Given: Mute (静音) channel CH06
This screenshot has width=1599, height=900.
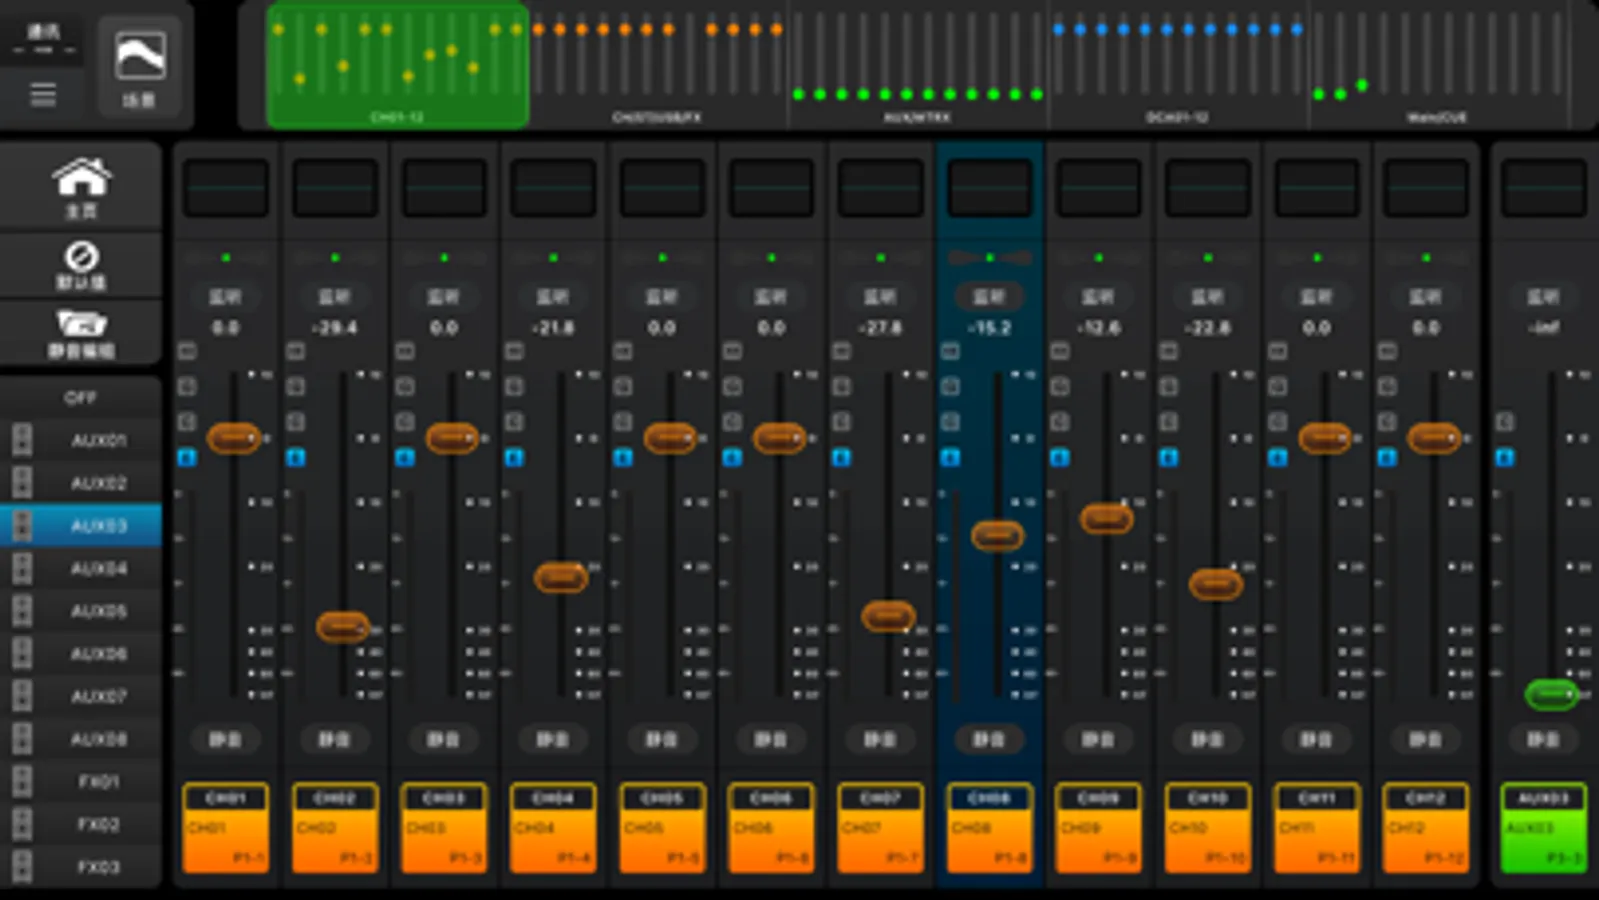Looking at the screenshot, I should pos(771,739).
